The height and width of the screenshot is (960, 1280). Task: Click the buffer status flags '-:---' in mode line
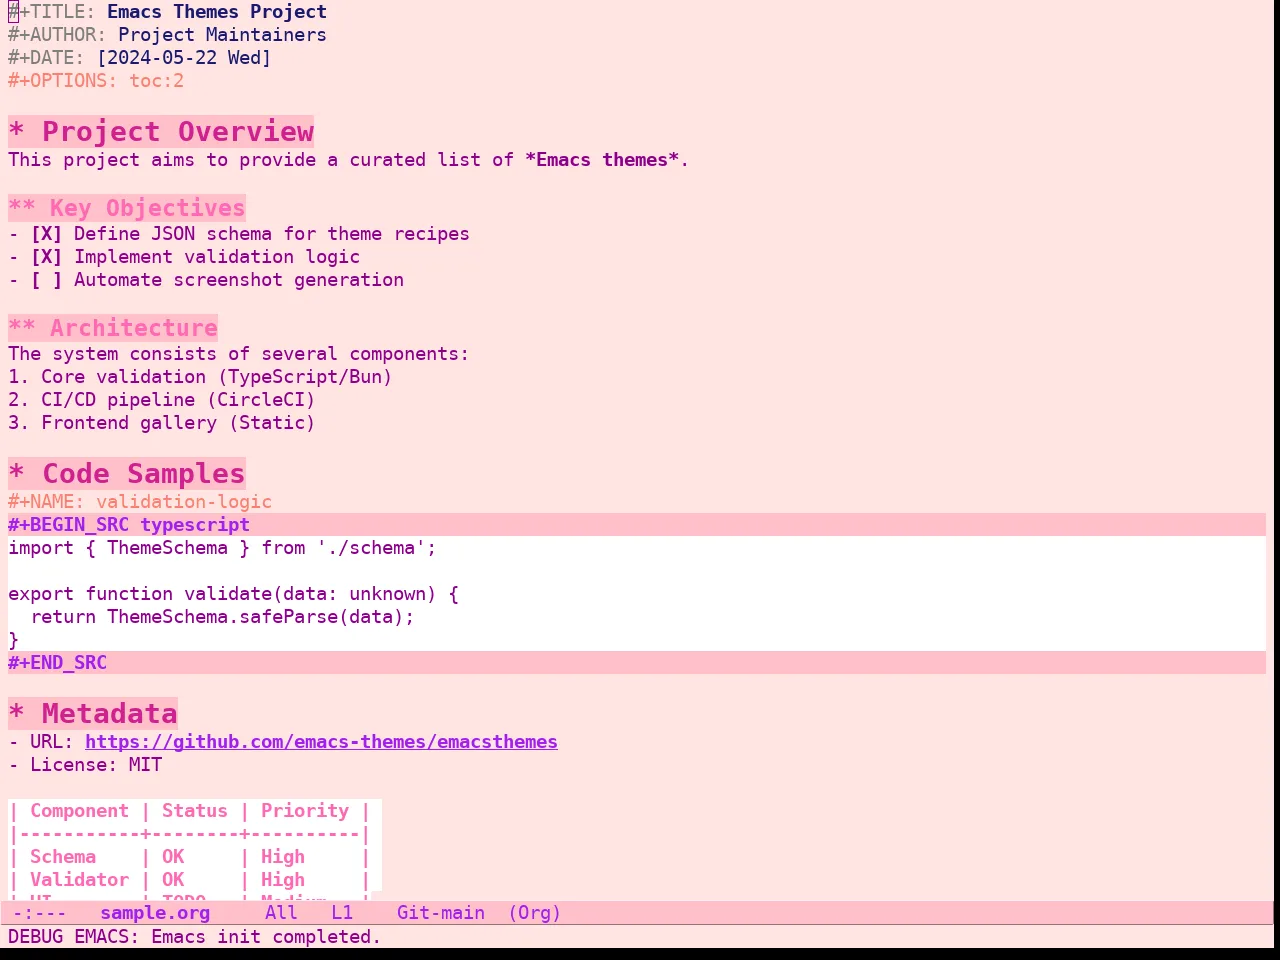pyautogui.click(x=40, y=913)
